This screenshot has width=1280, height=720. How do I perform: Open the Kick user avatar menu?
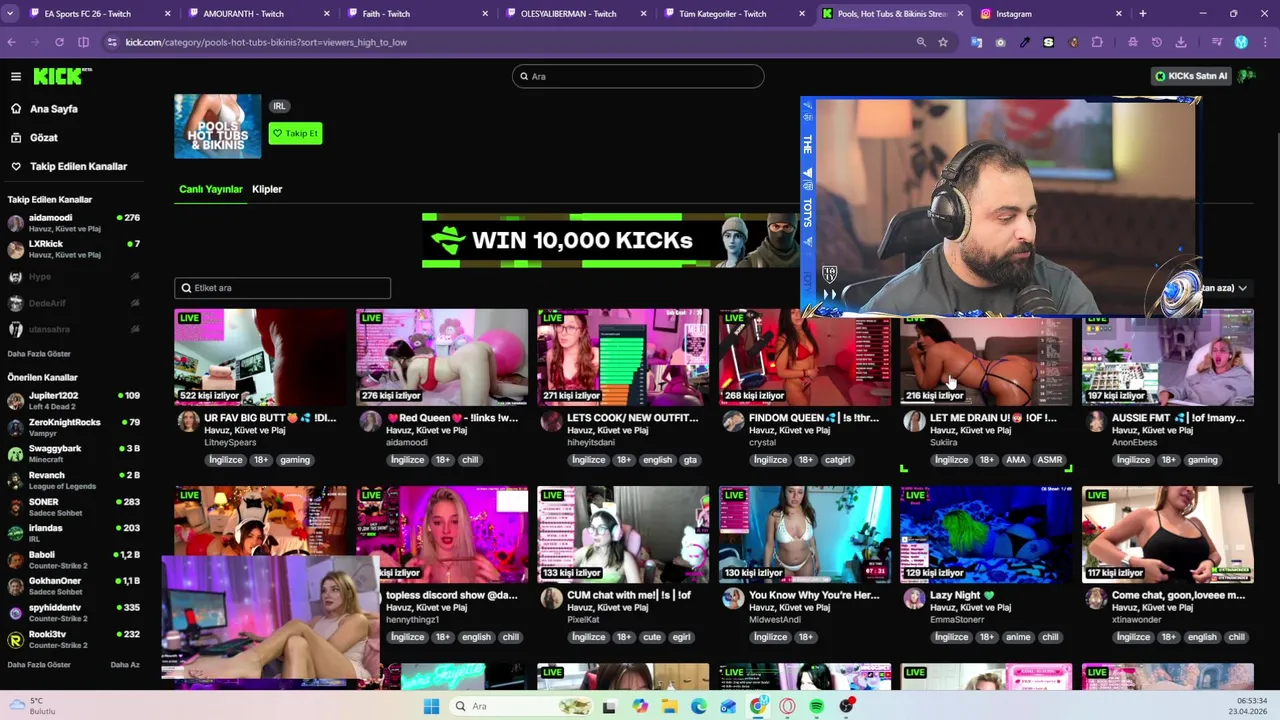(1247, 76)
